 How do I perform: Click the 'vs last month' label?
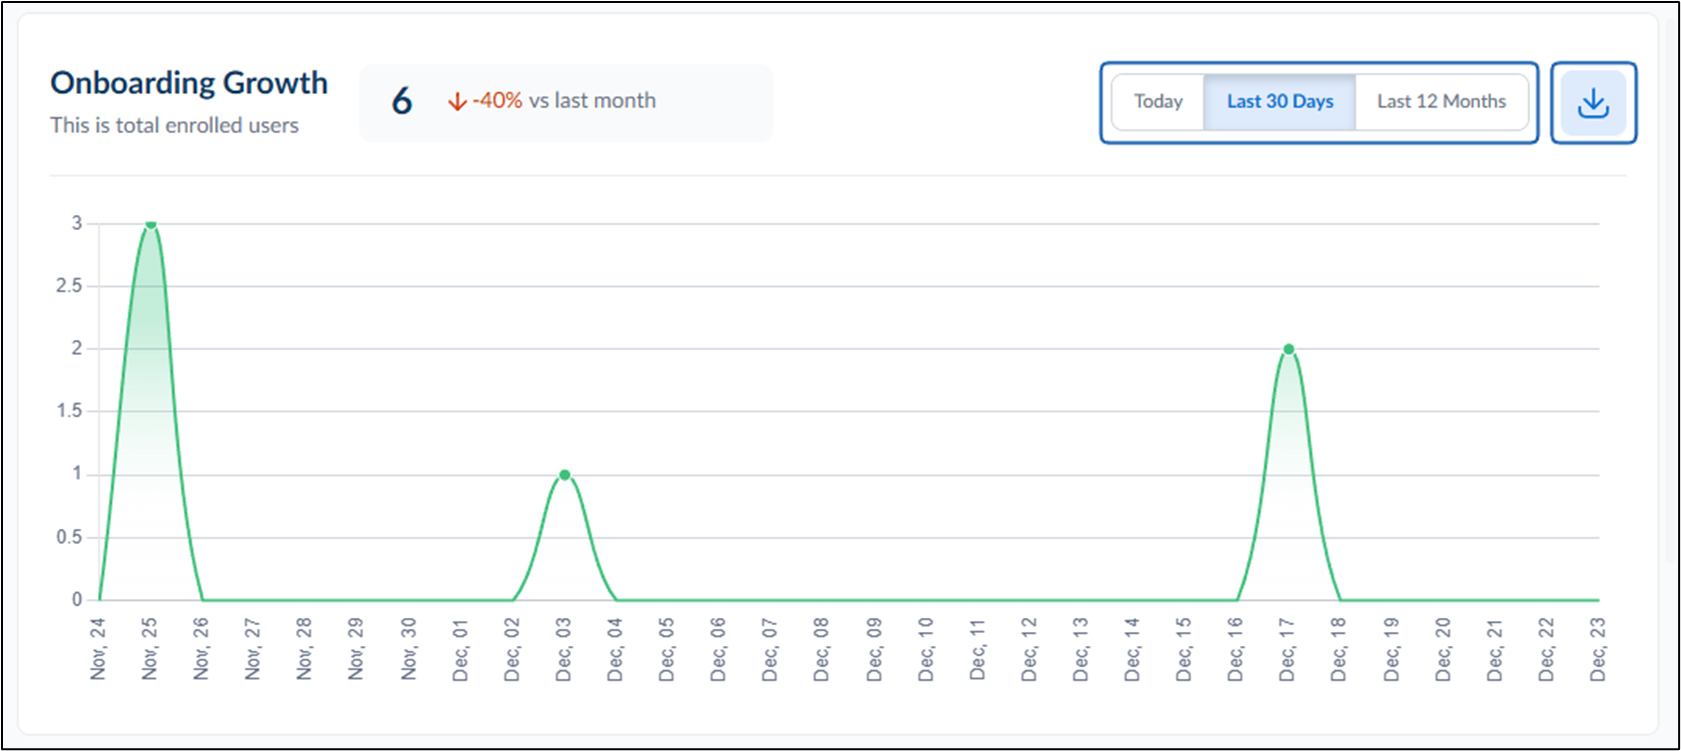[x=592, y=101]
